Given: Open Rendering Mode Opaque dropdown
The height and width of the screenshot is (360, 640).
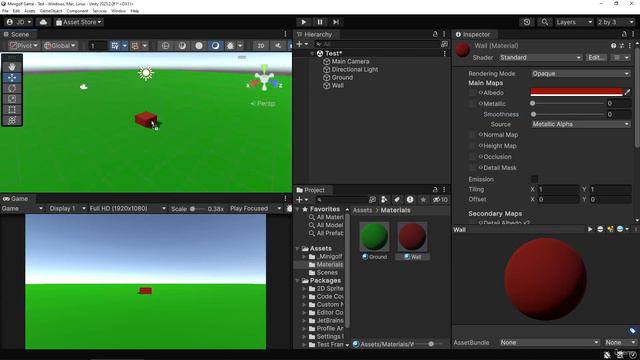Looking at the screenshot, I should pyautogui.click(x=580, y=73).
